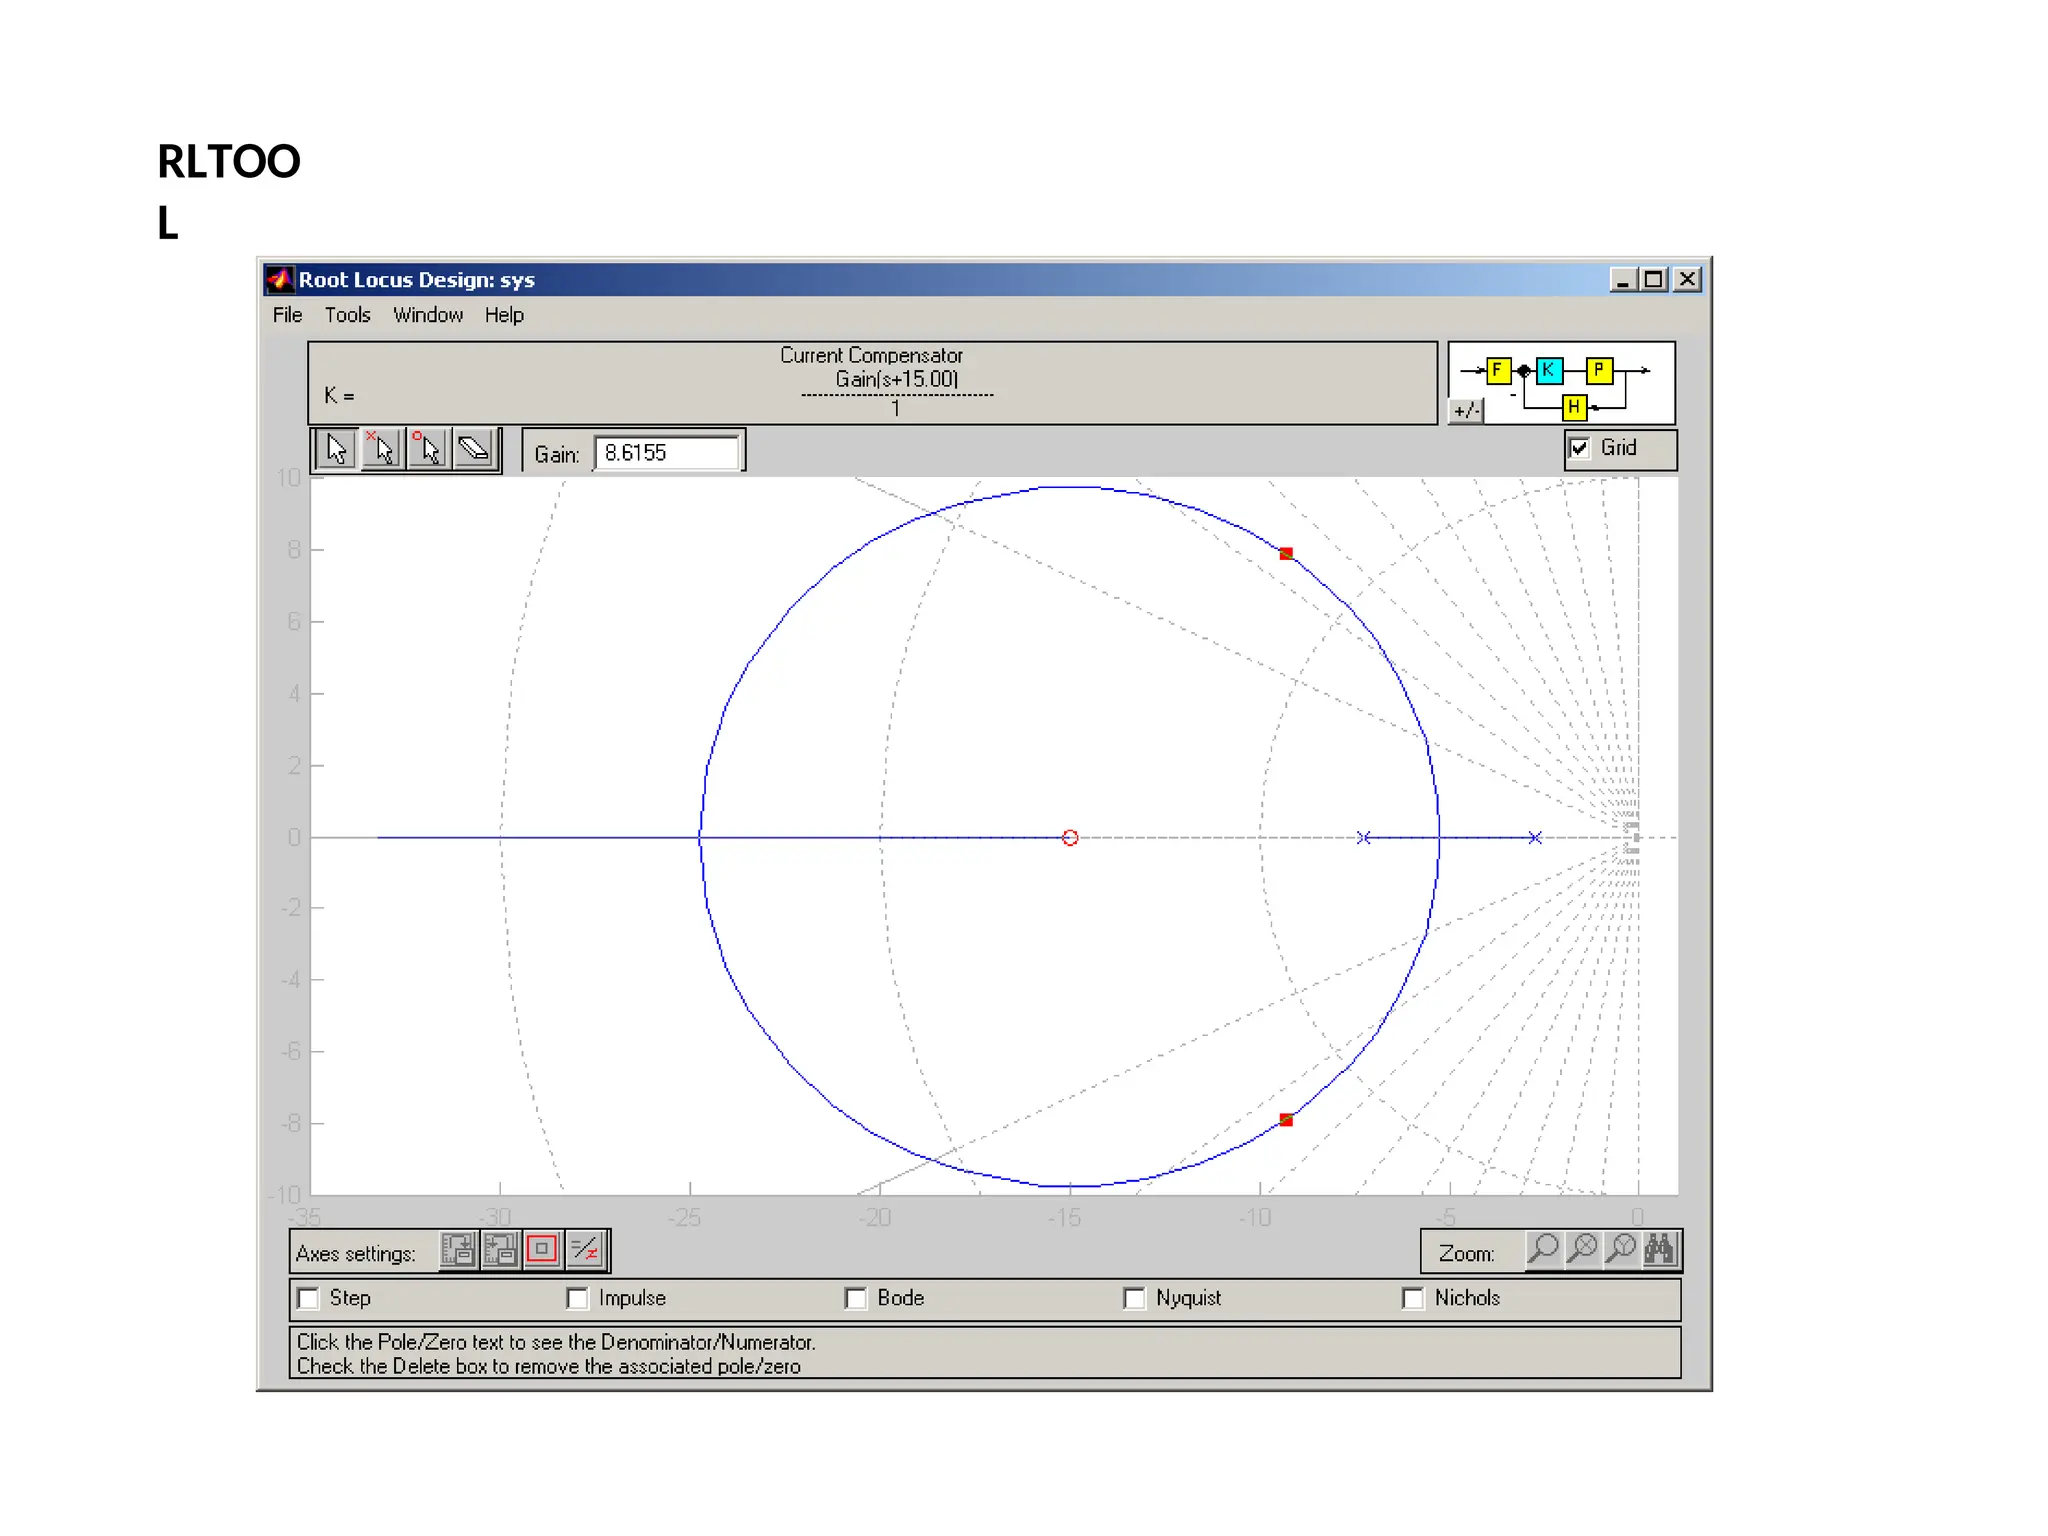This screenshot has width=2048, height=1536.
Task: Enable the Bode plot checkbox
Action: point(856,1298)
